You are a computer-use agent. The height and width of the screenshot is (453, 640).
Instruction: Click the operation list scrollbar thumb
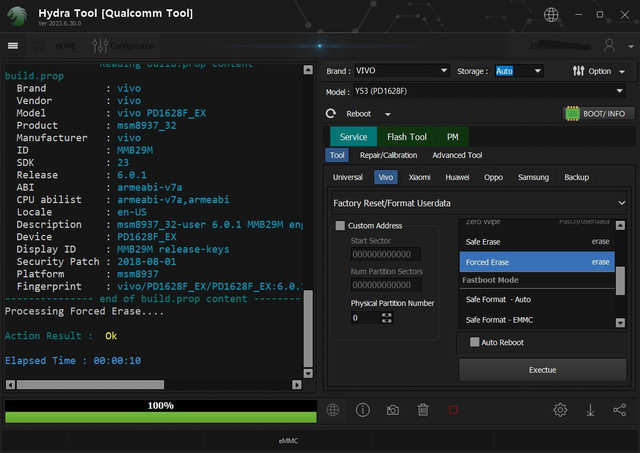pos(620,281)
